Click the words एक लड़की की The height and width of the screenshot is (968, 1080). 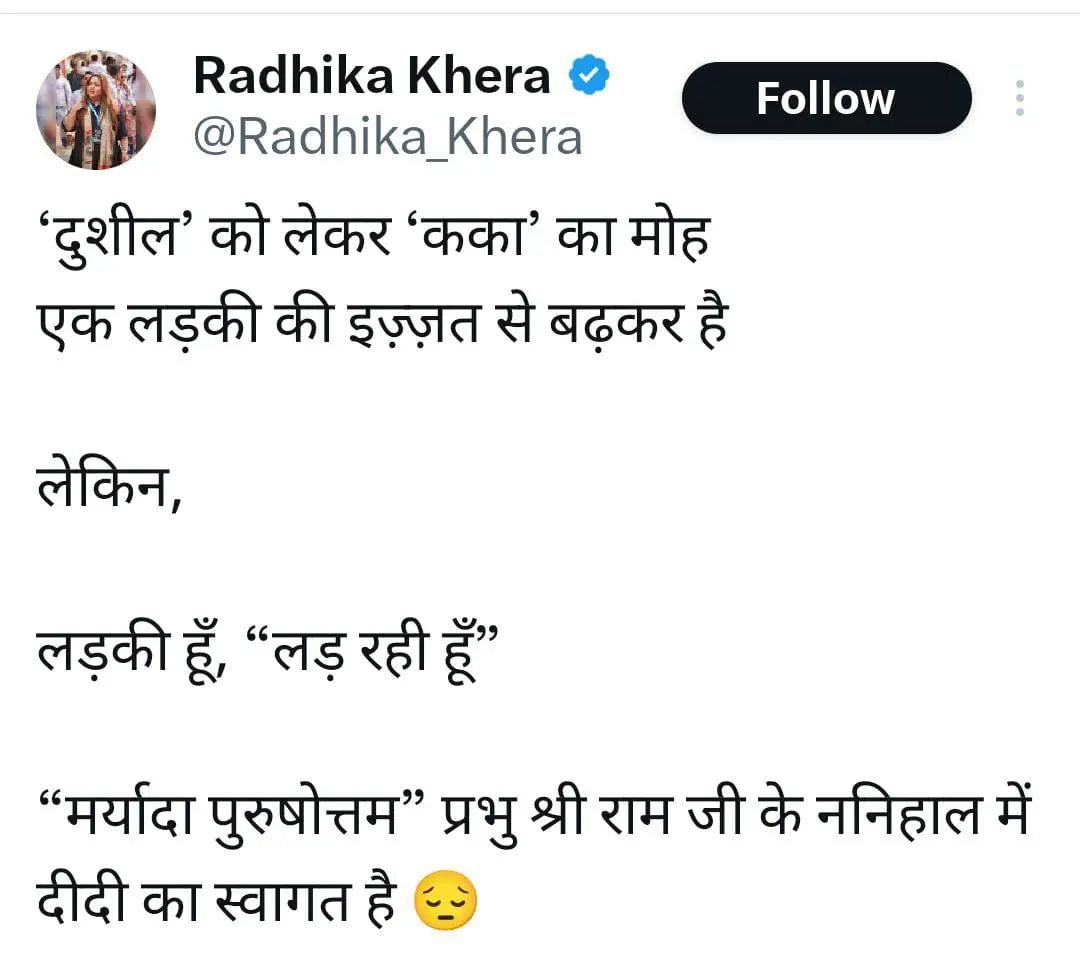[183, 323]
